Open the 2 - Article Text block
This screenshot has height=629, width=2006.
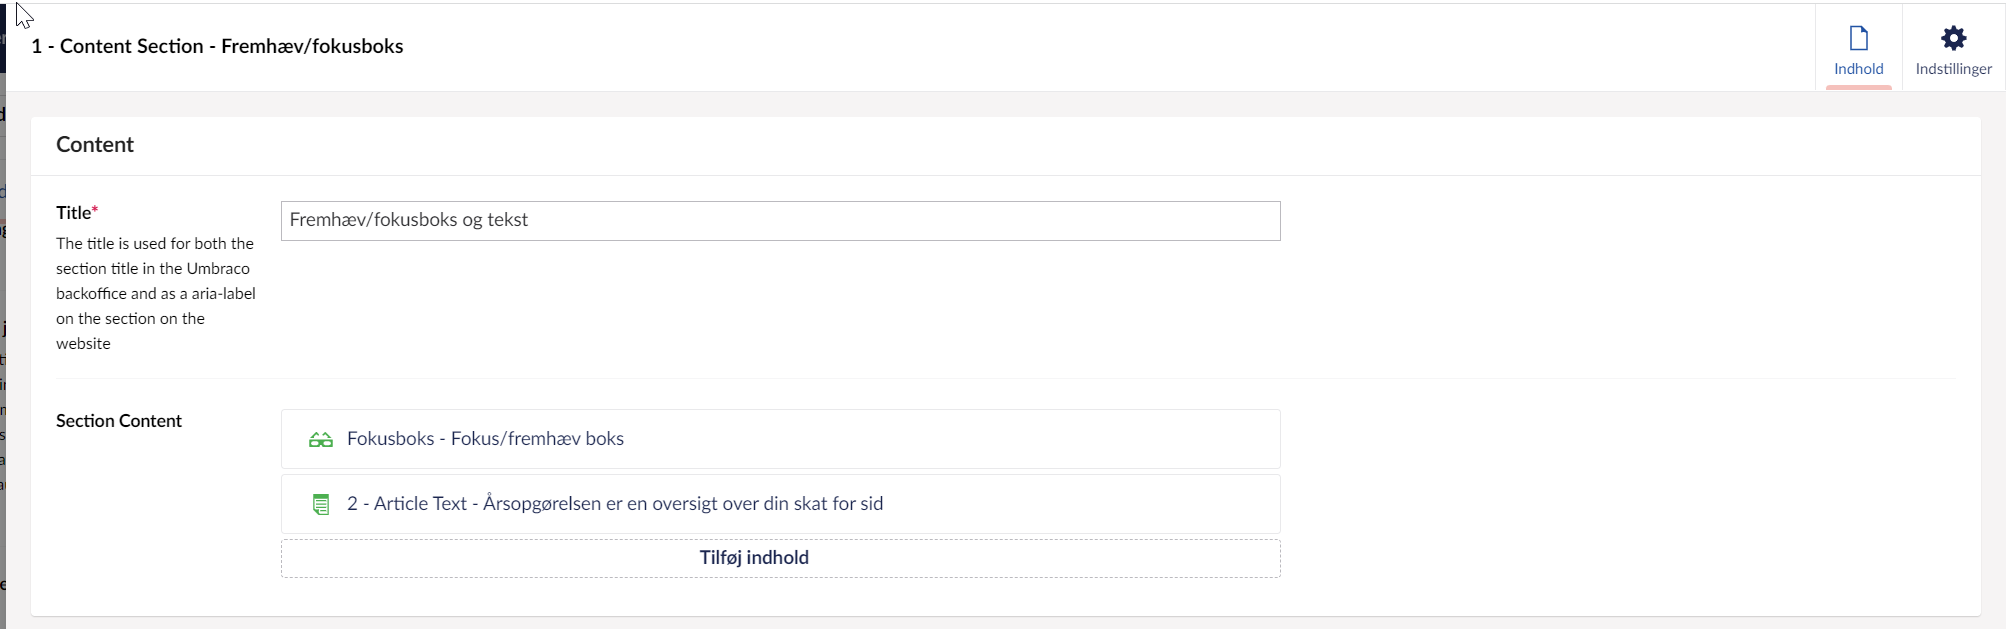click(x=614, y=504)
